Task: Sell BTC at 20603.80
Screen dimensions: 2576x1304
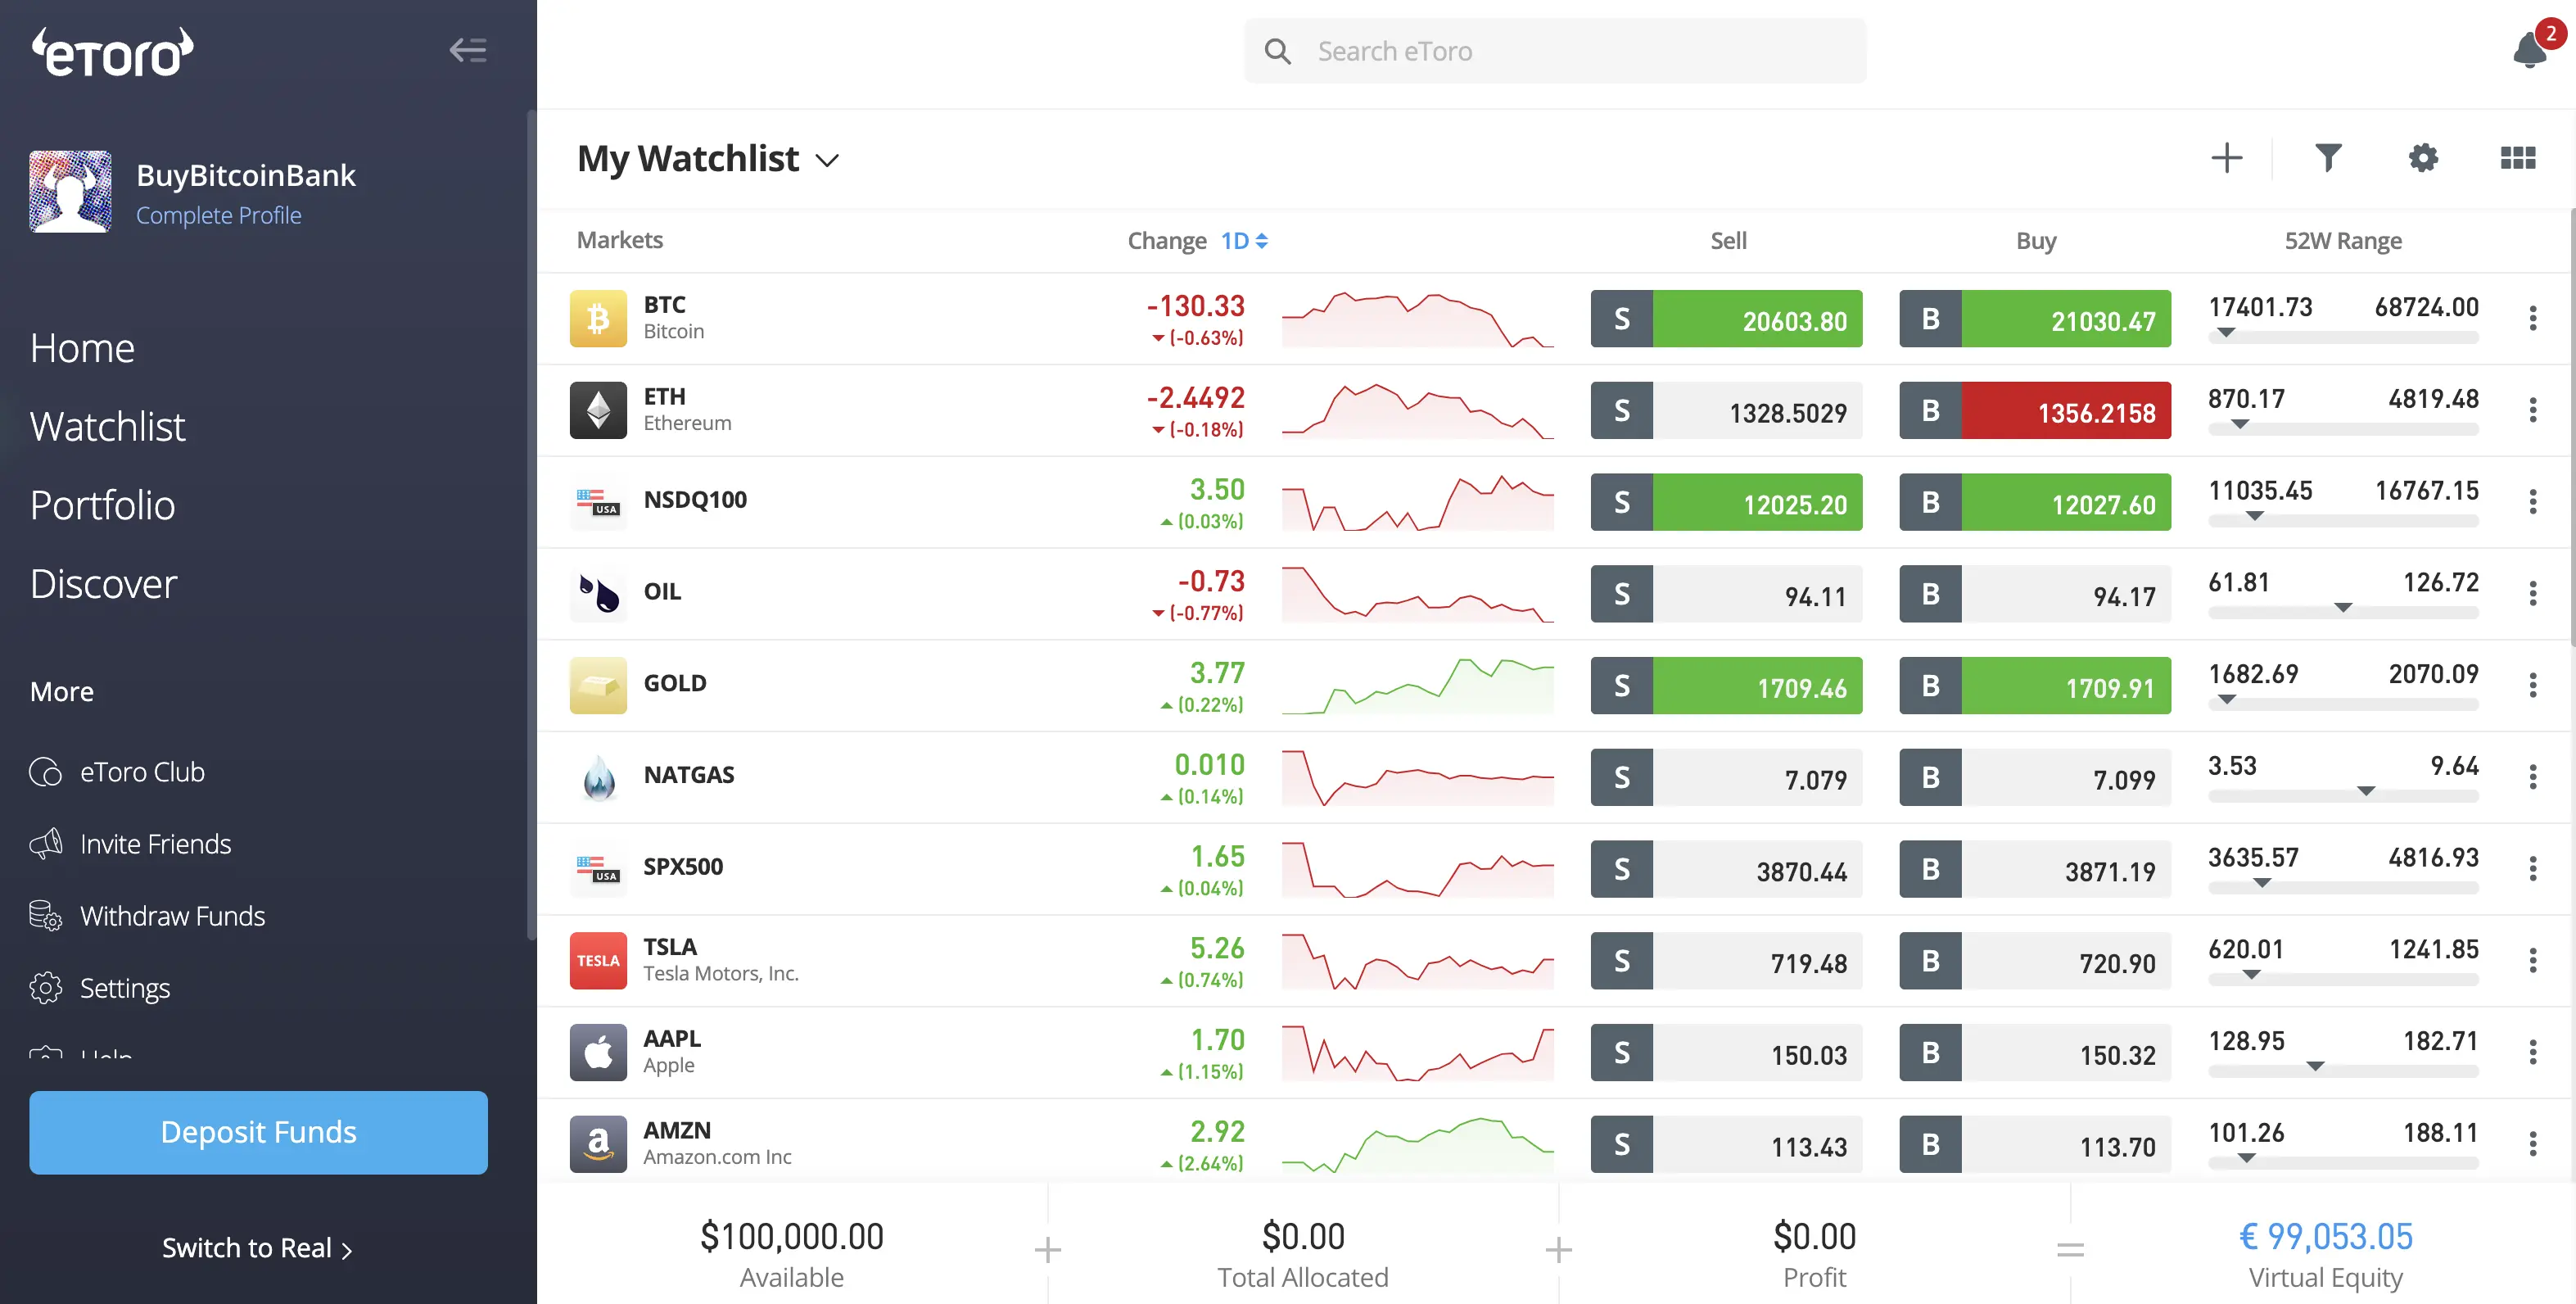Action: (x=1726, y=319)
